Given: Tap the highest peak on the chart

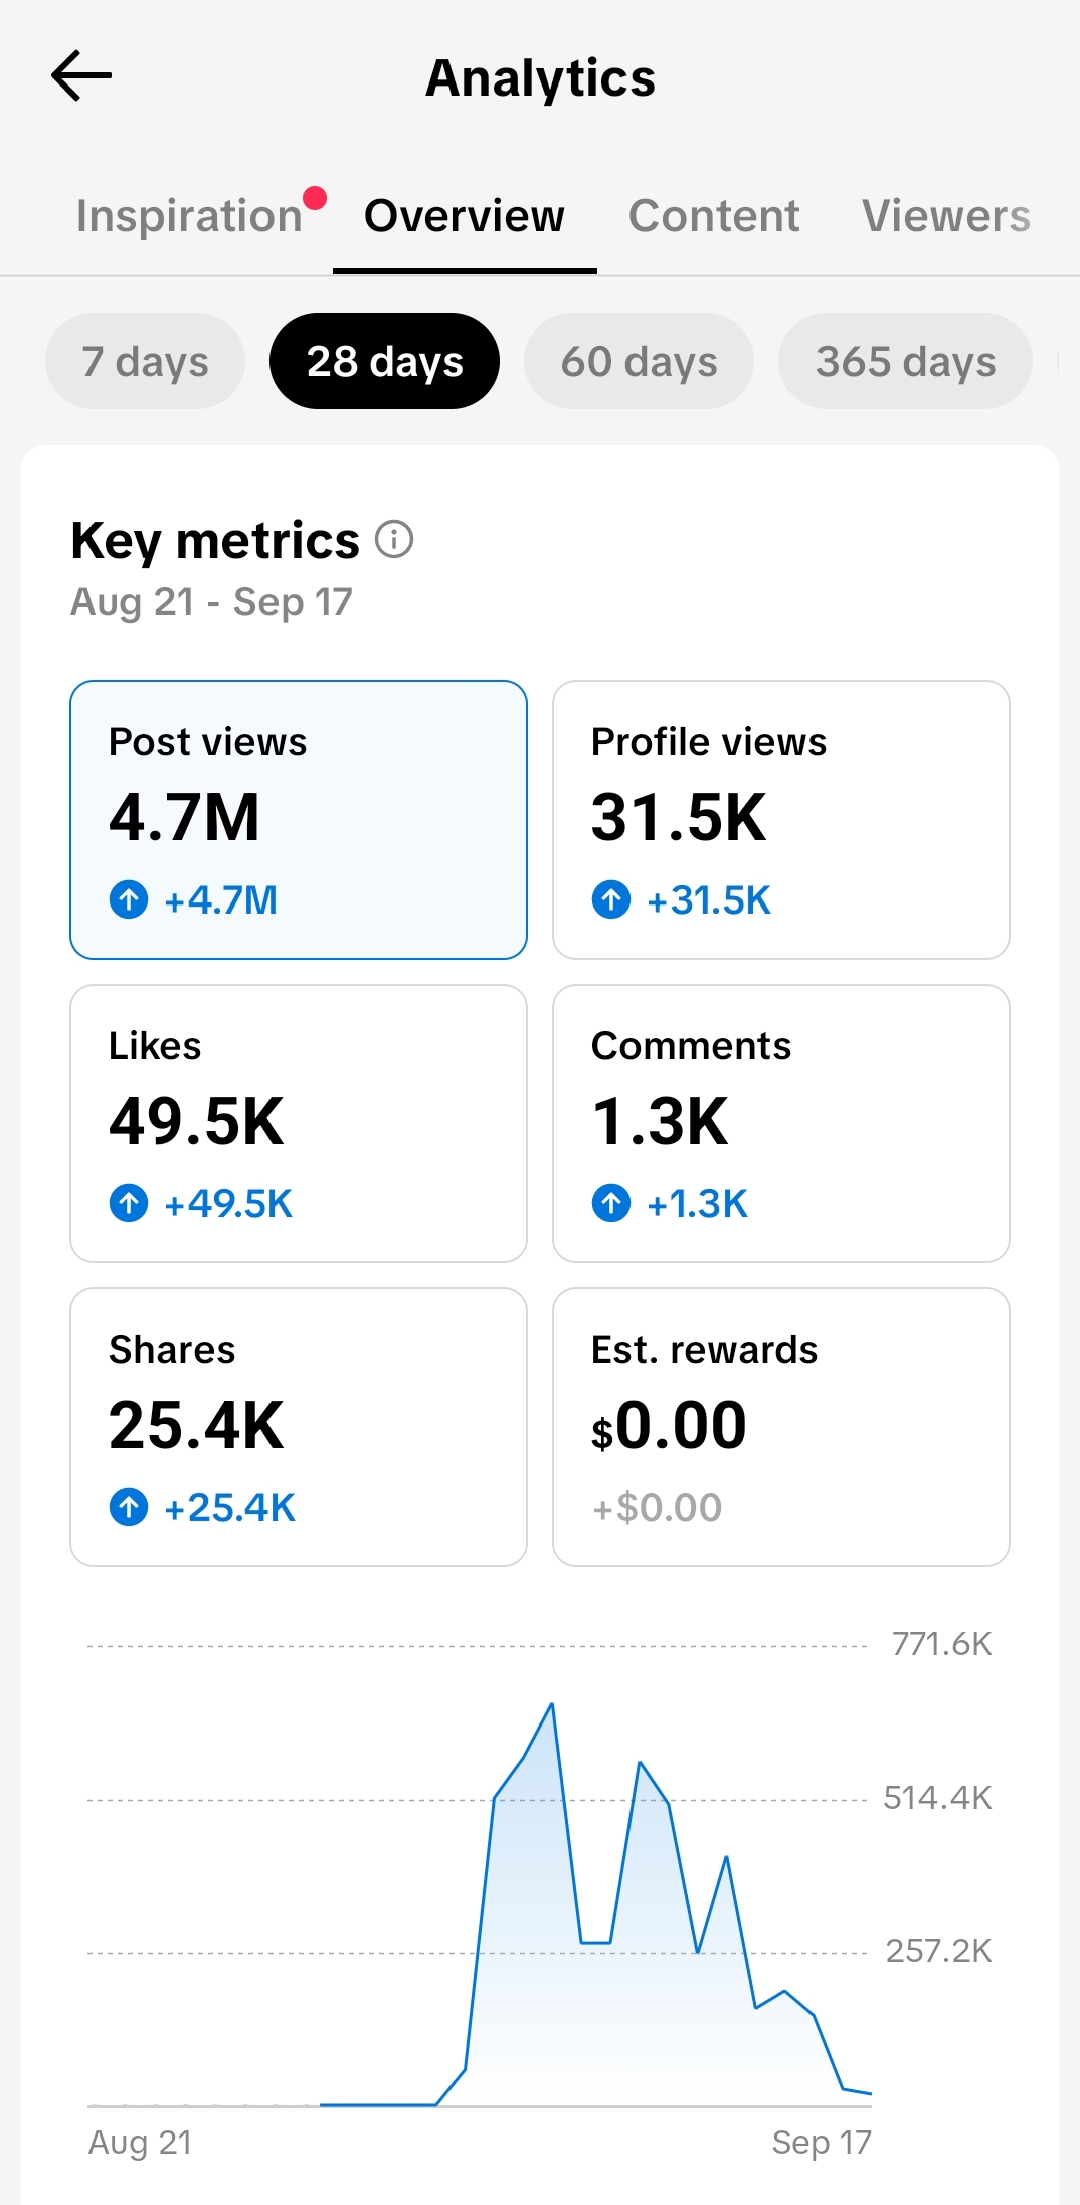Looking at the screenshot, I should coord(551,1704).
